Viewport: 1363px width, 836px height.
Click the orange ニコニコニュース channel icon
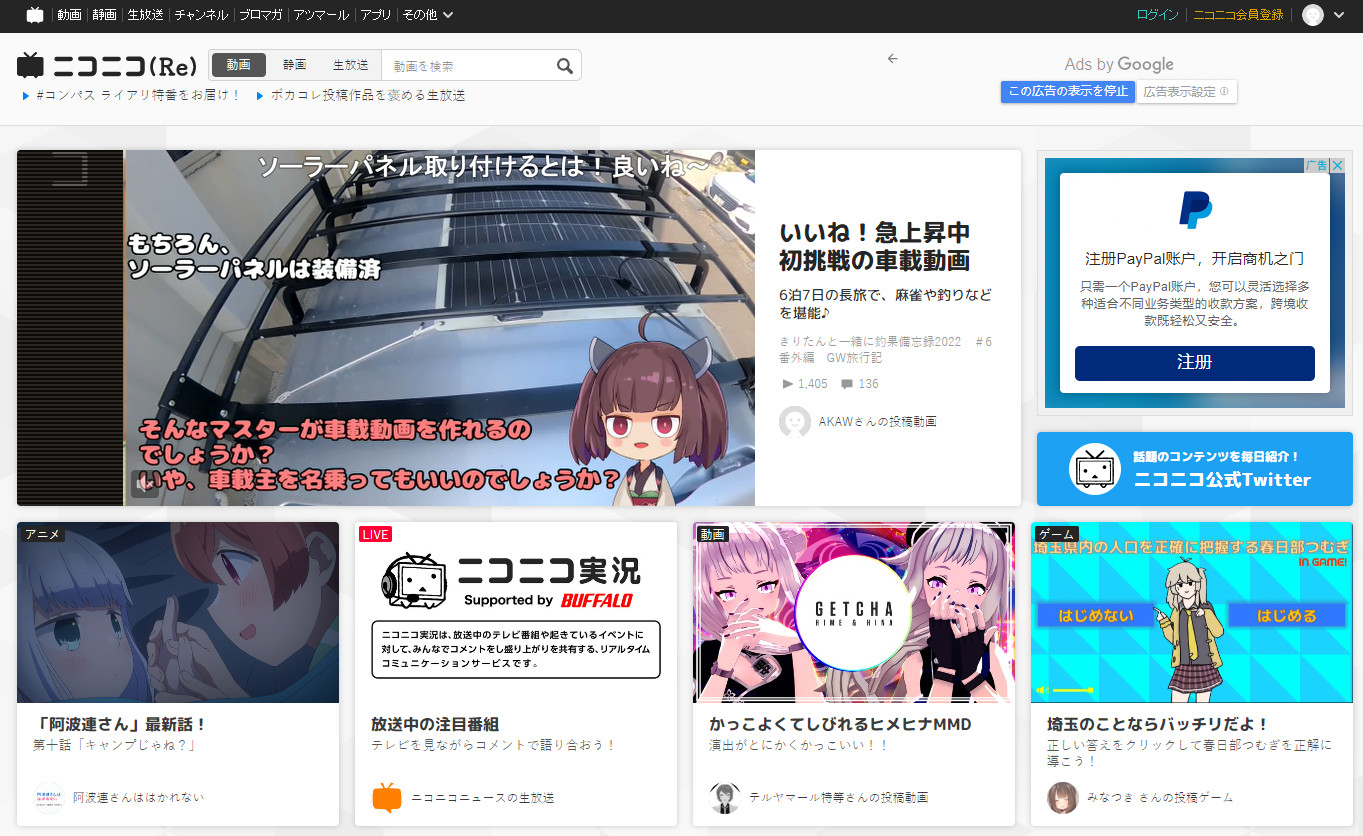(387, 797)
